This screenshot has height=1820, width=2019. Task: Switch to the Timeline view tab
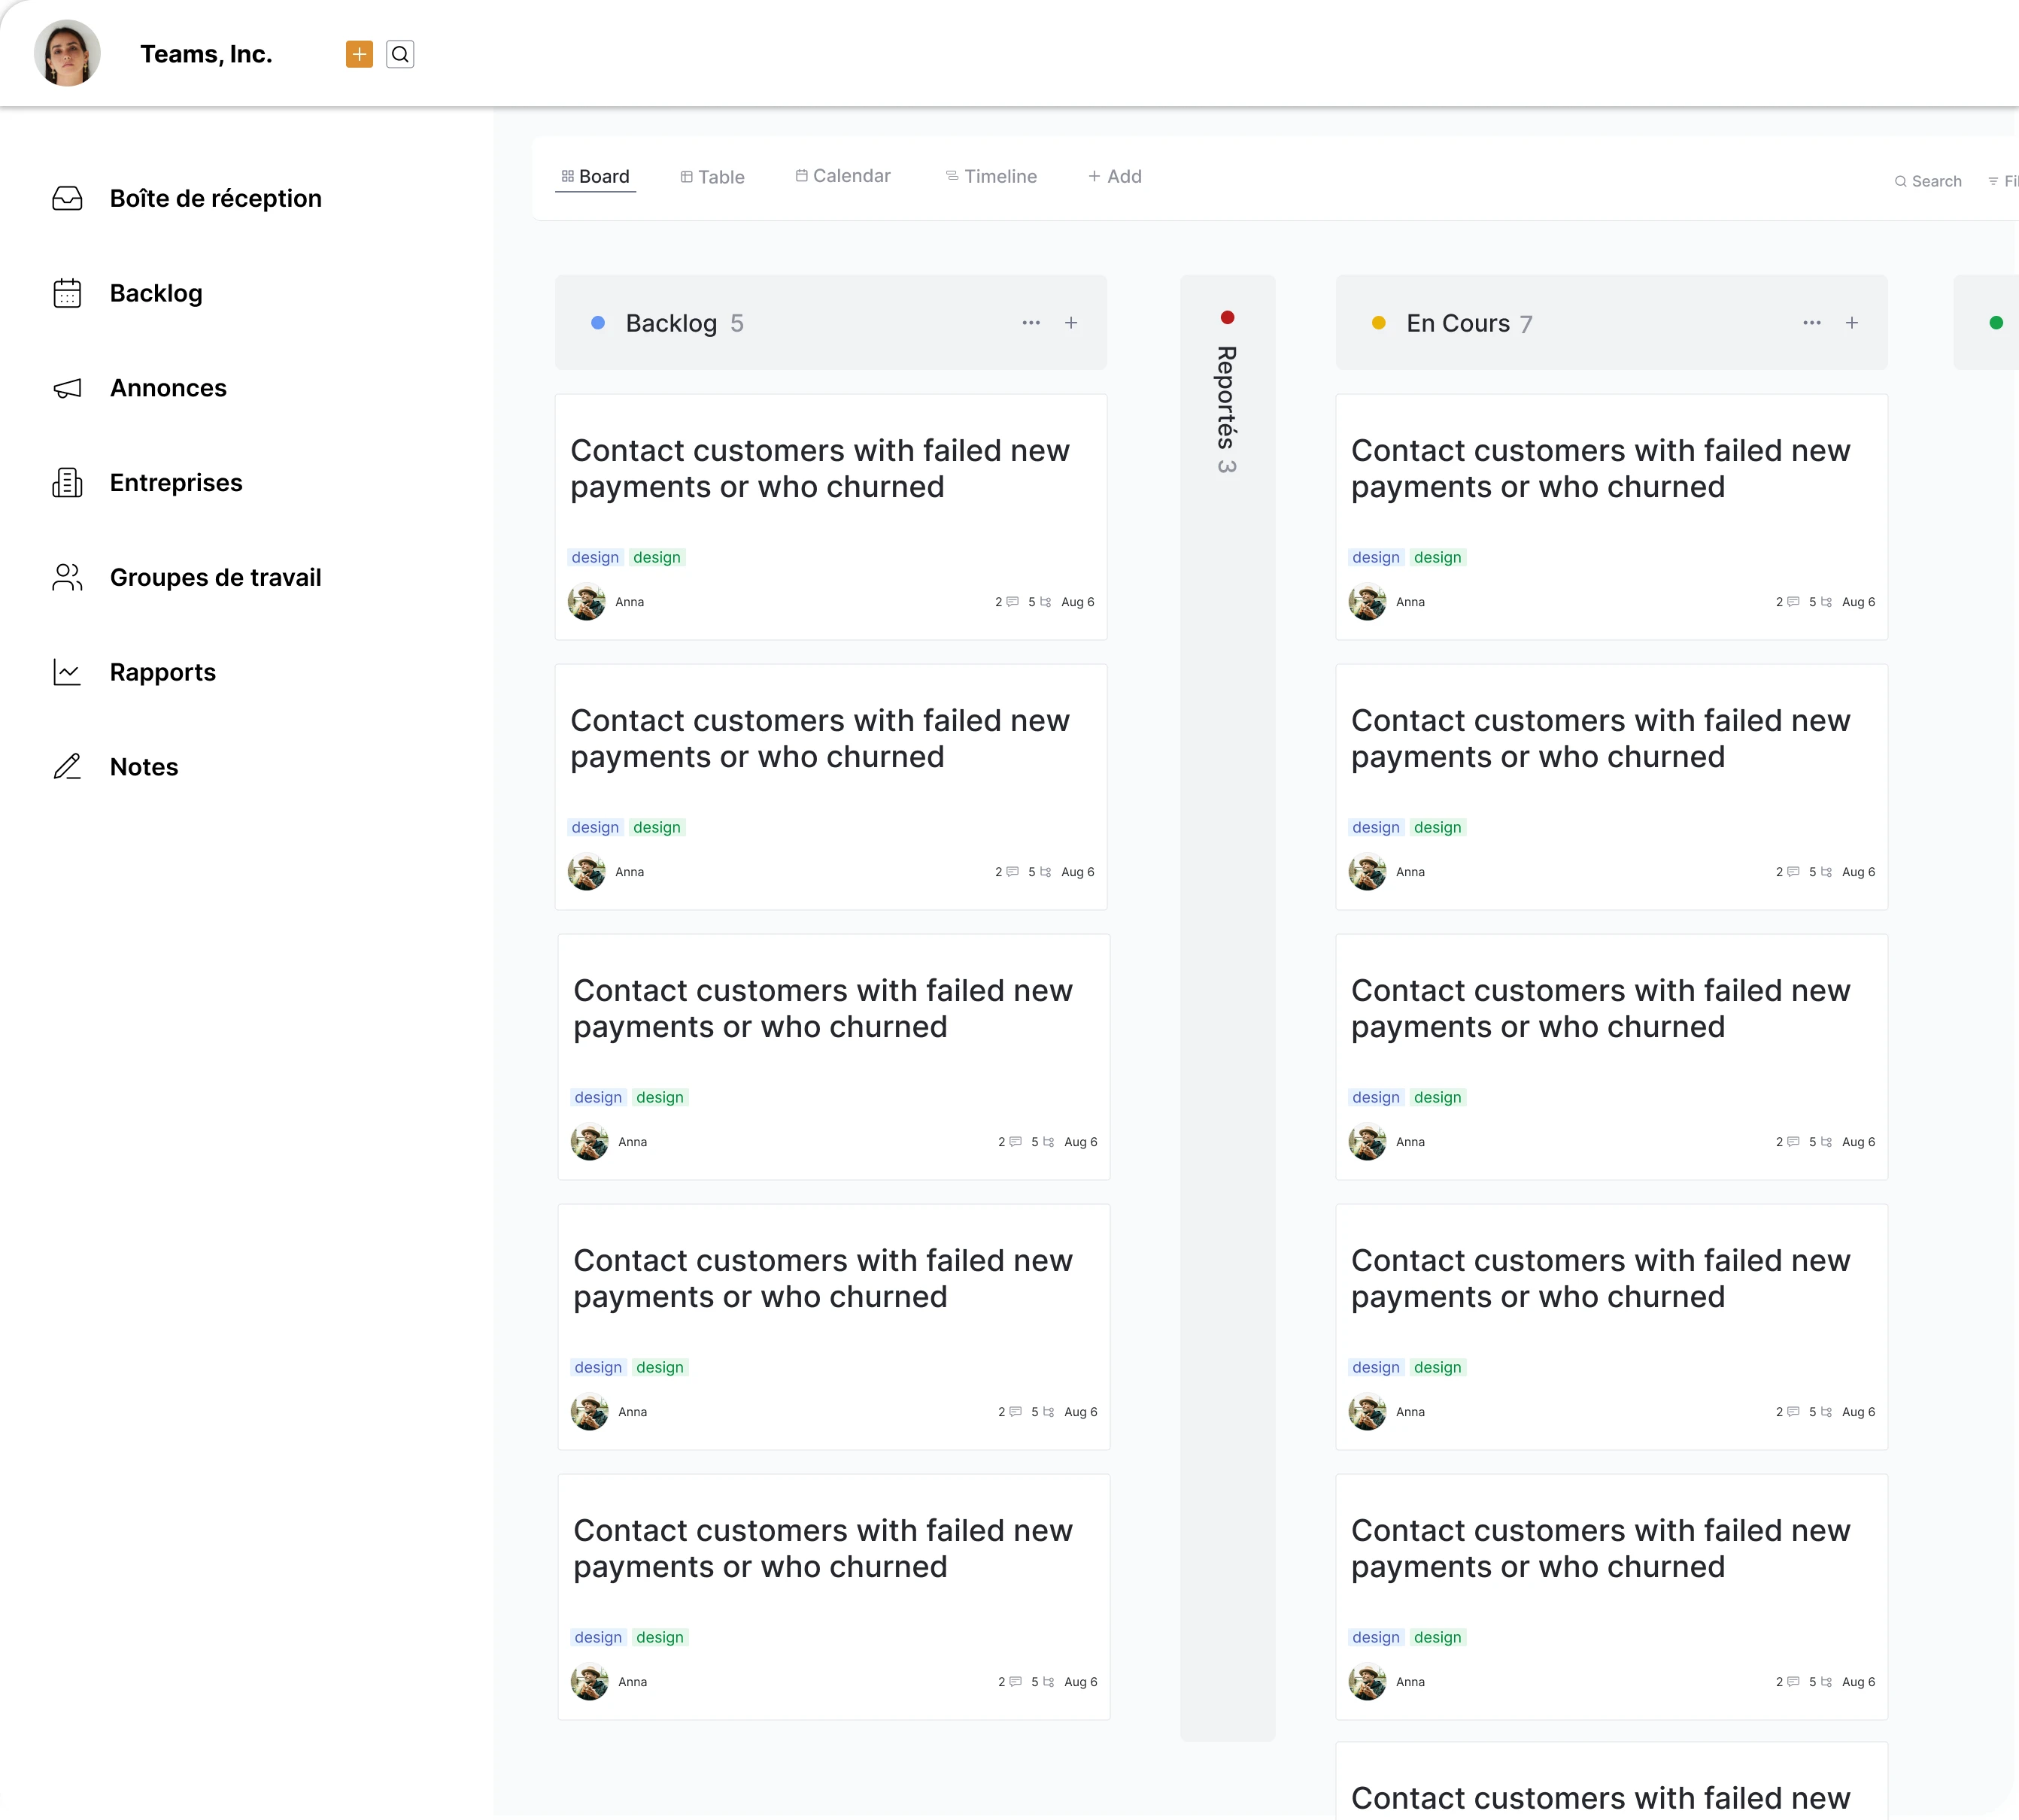pos(991,176)
